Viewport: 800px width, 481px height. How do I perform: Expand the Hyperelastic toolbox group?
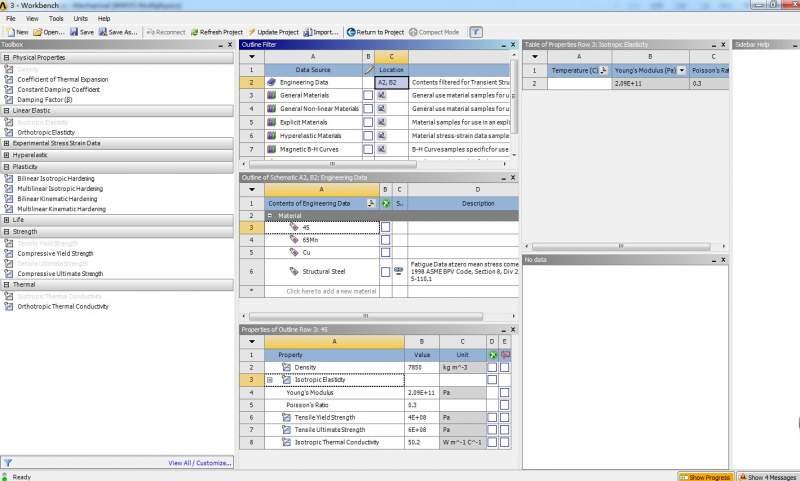click(7, 155)
